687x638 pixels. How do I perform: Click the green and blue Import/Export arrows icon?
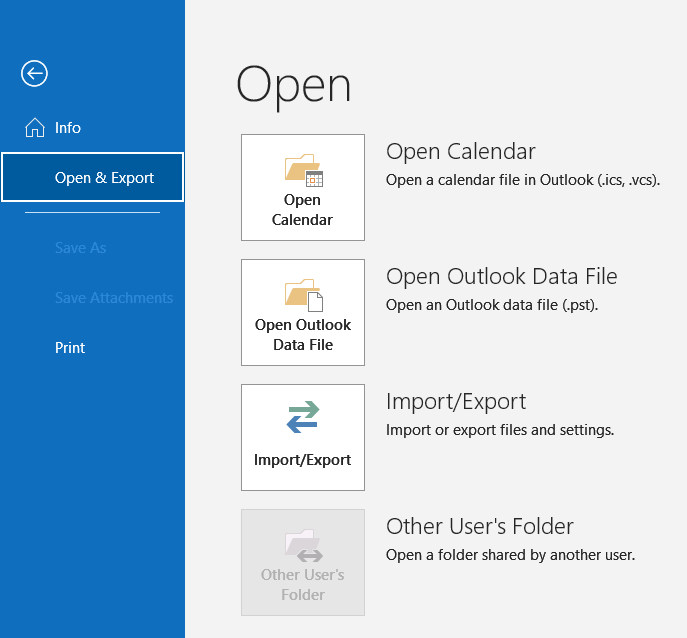[303, 418]
